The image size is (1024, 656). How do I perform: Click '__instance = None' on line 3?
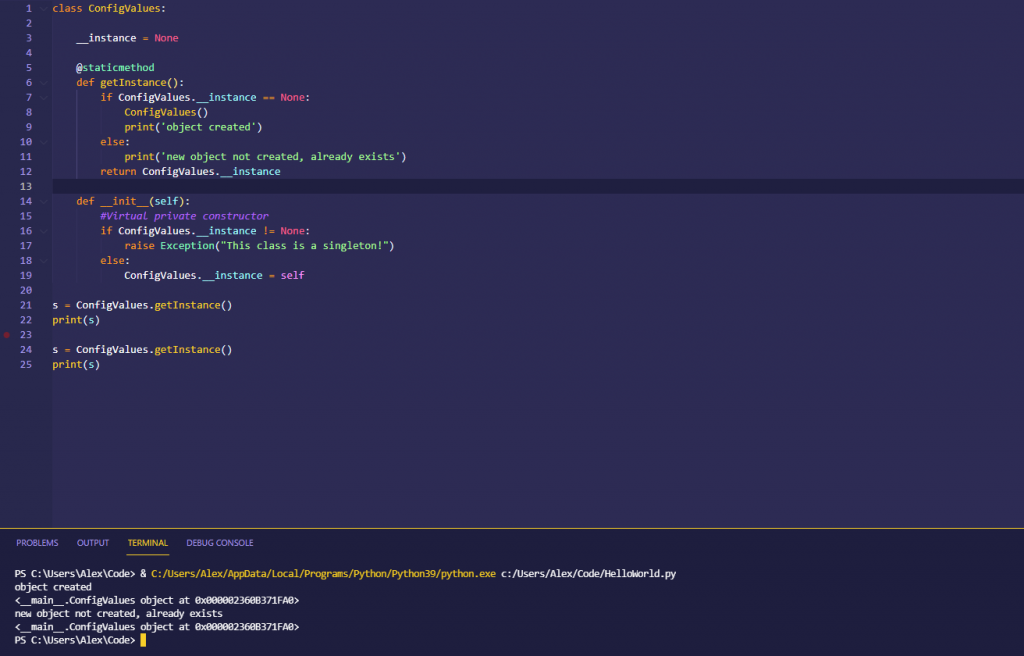pos(127,38)
